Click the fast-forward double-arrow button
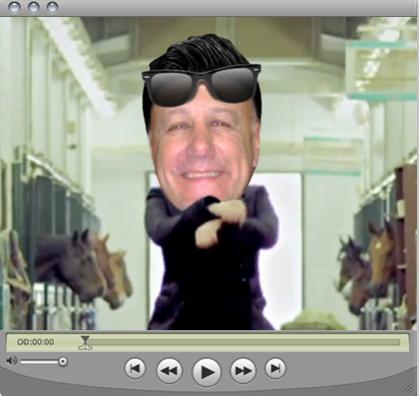 point(243,370)
